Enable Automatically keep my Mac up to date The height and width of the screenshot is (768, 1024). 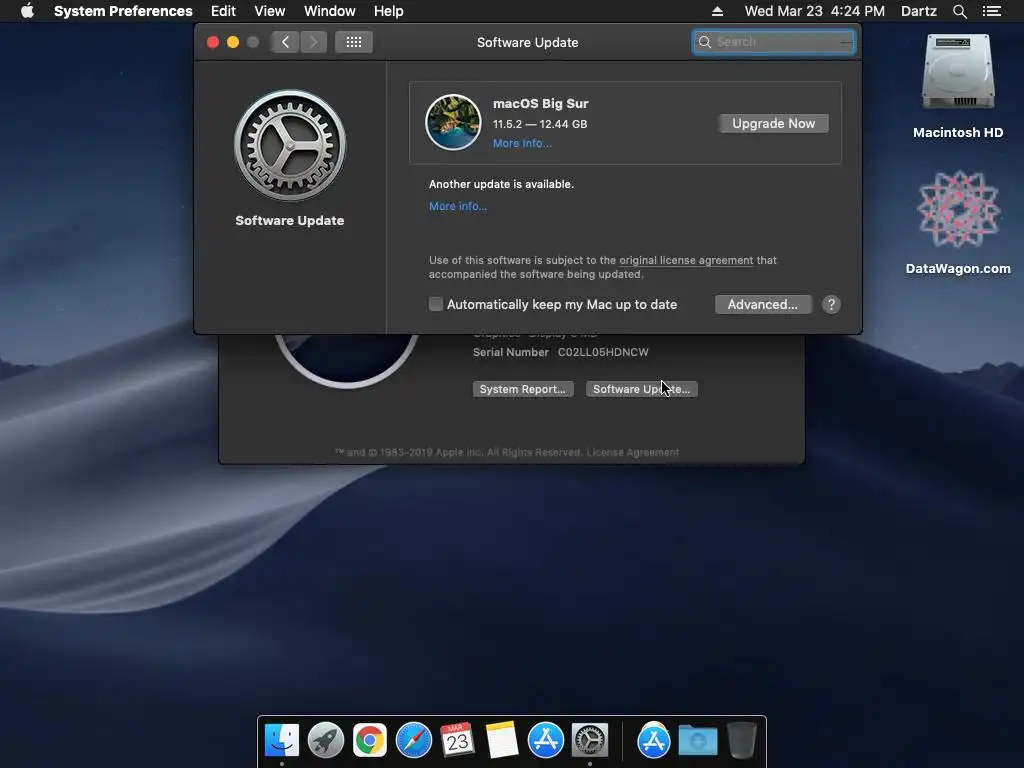click(x=436, y=304)
